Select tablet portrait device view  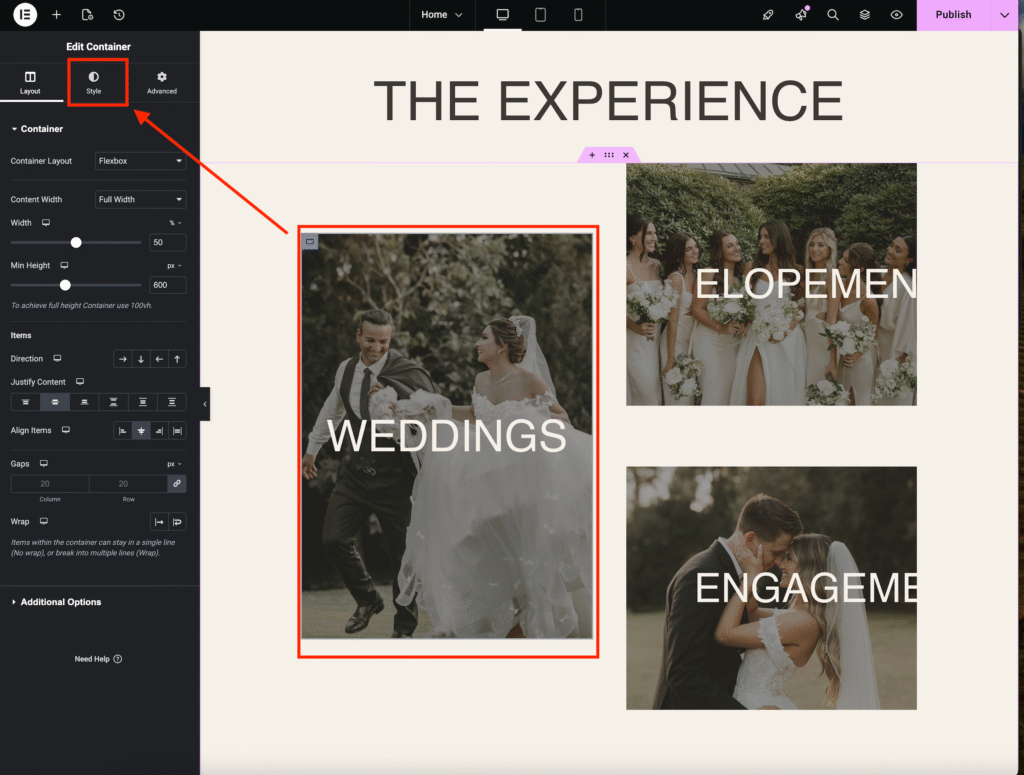(x=540, y=15)
